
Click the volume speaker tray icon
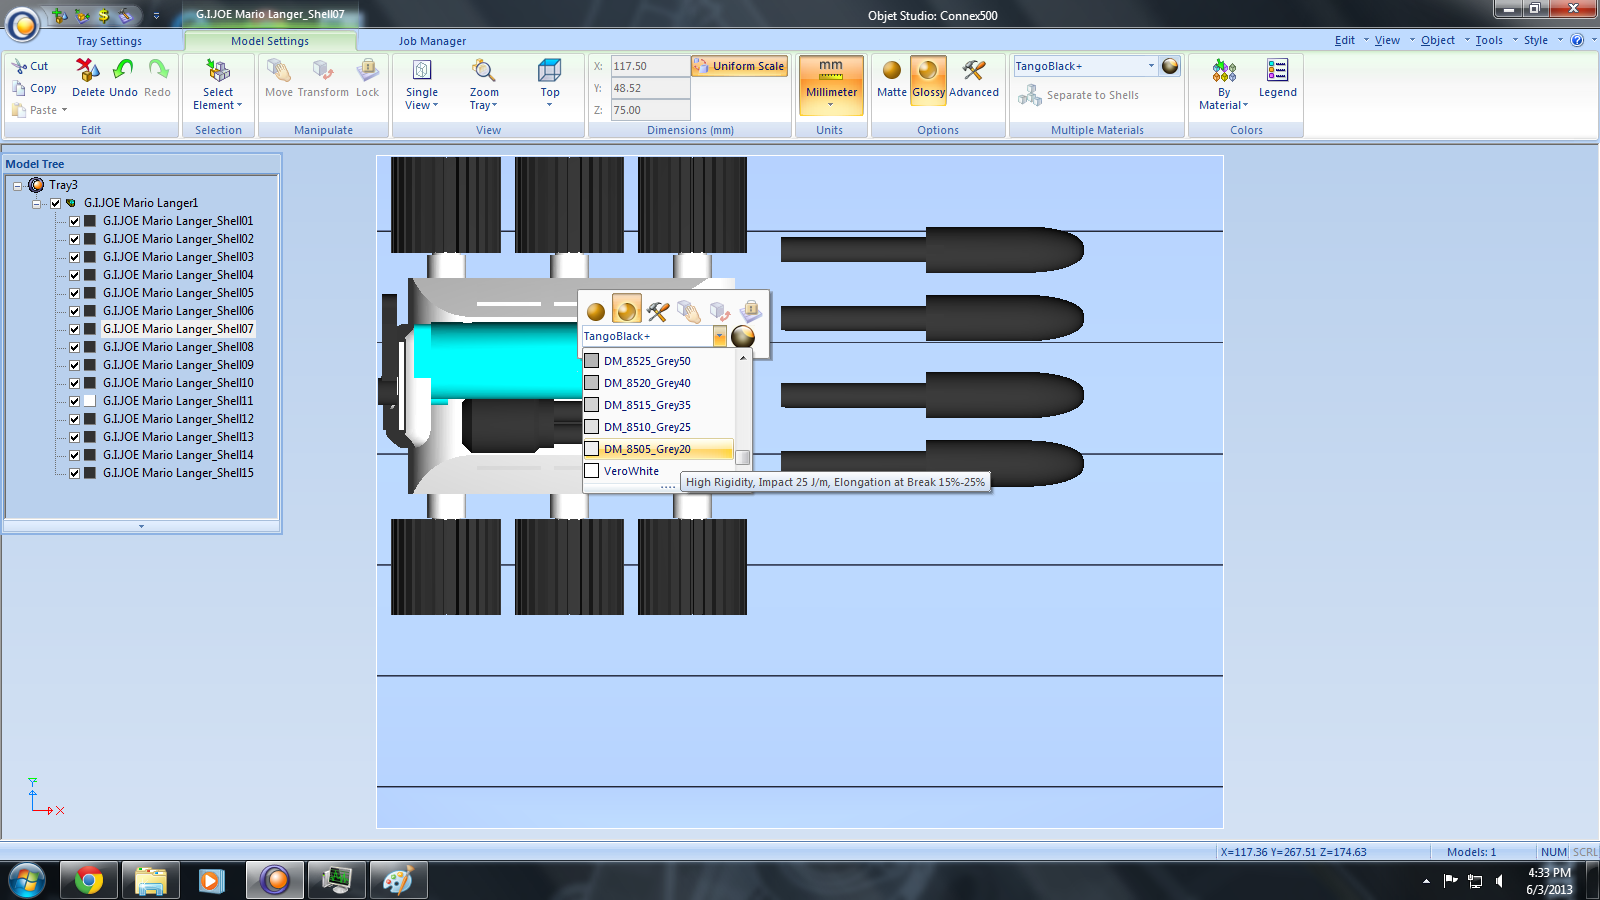pos(1499,881)
